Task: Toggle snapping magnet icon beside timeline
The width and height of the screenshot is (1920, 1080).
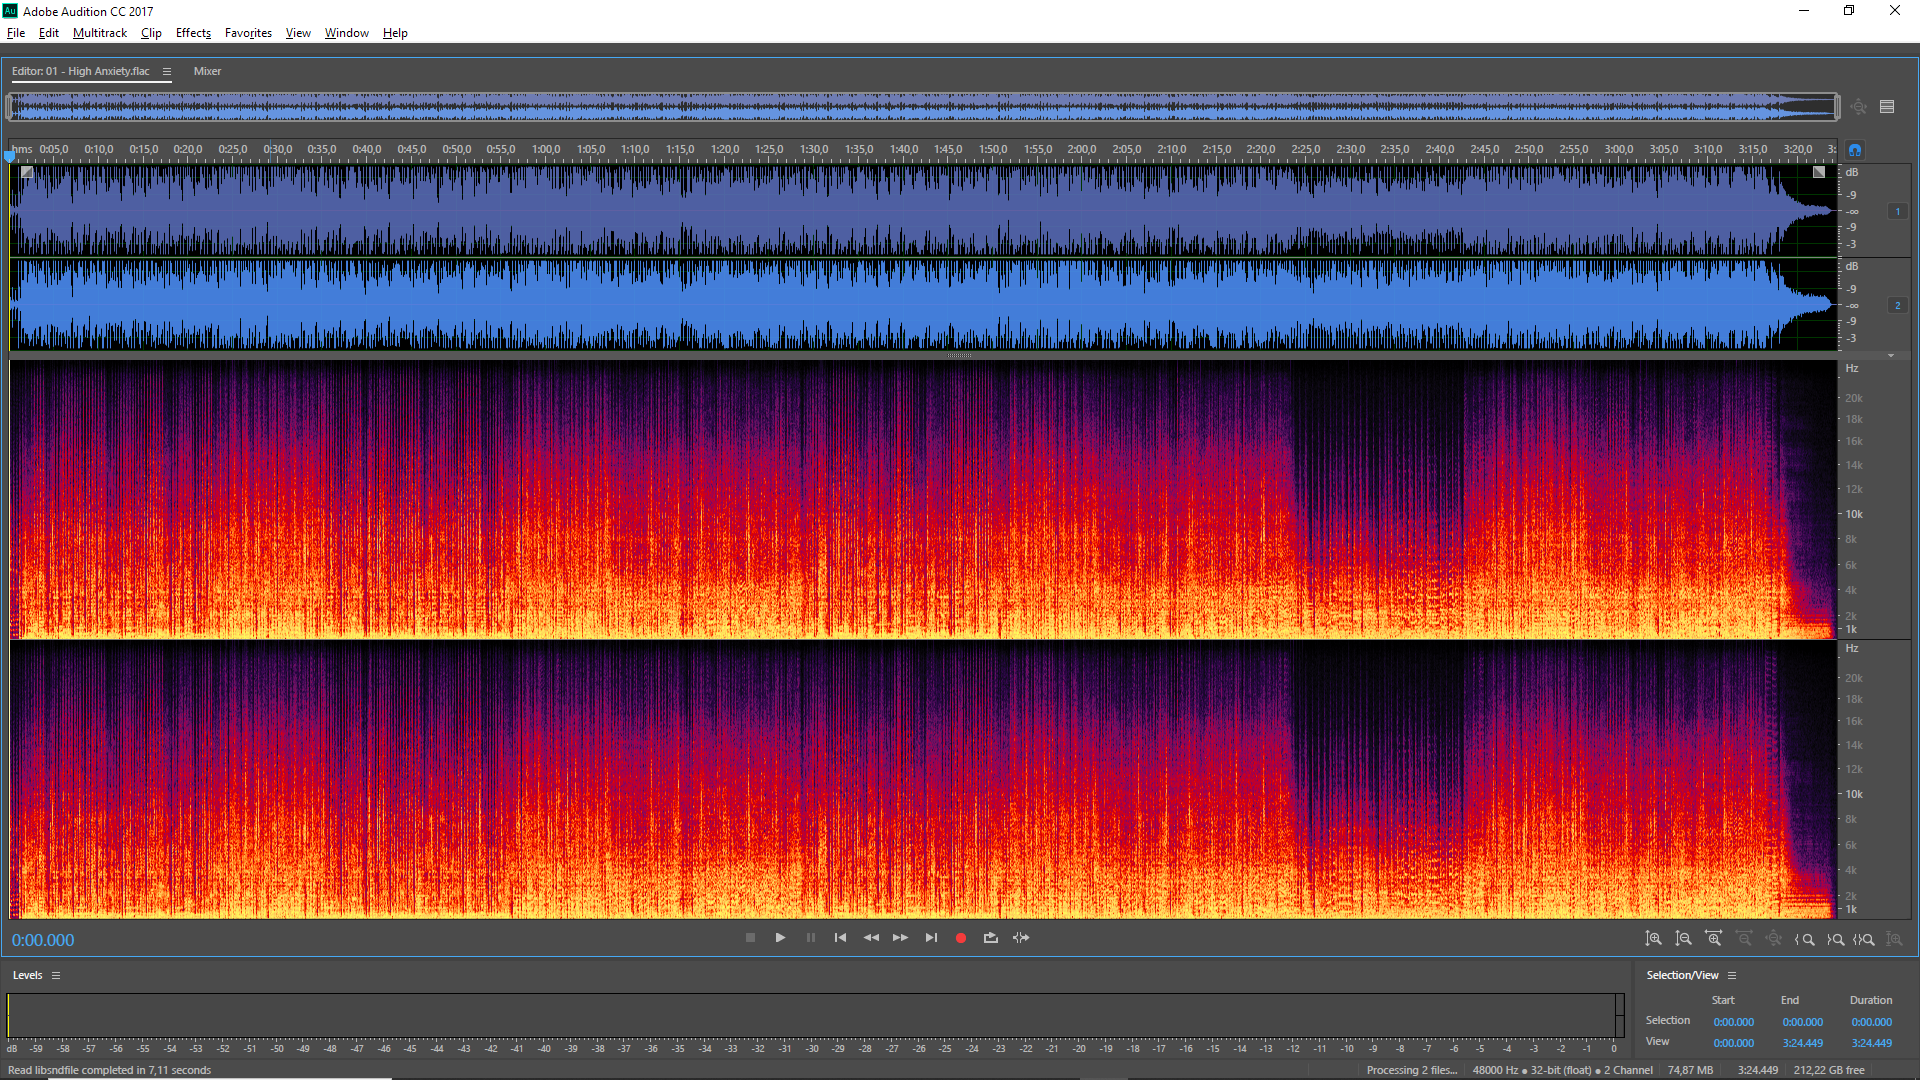Action: 1855,150
